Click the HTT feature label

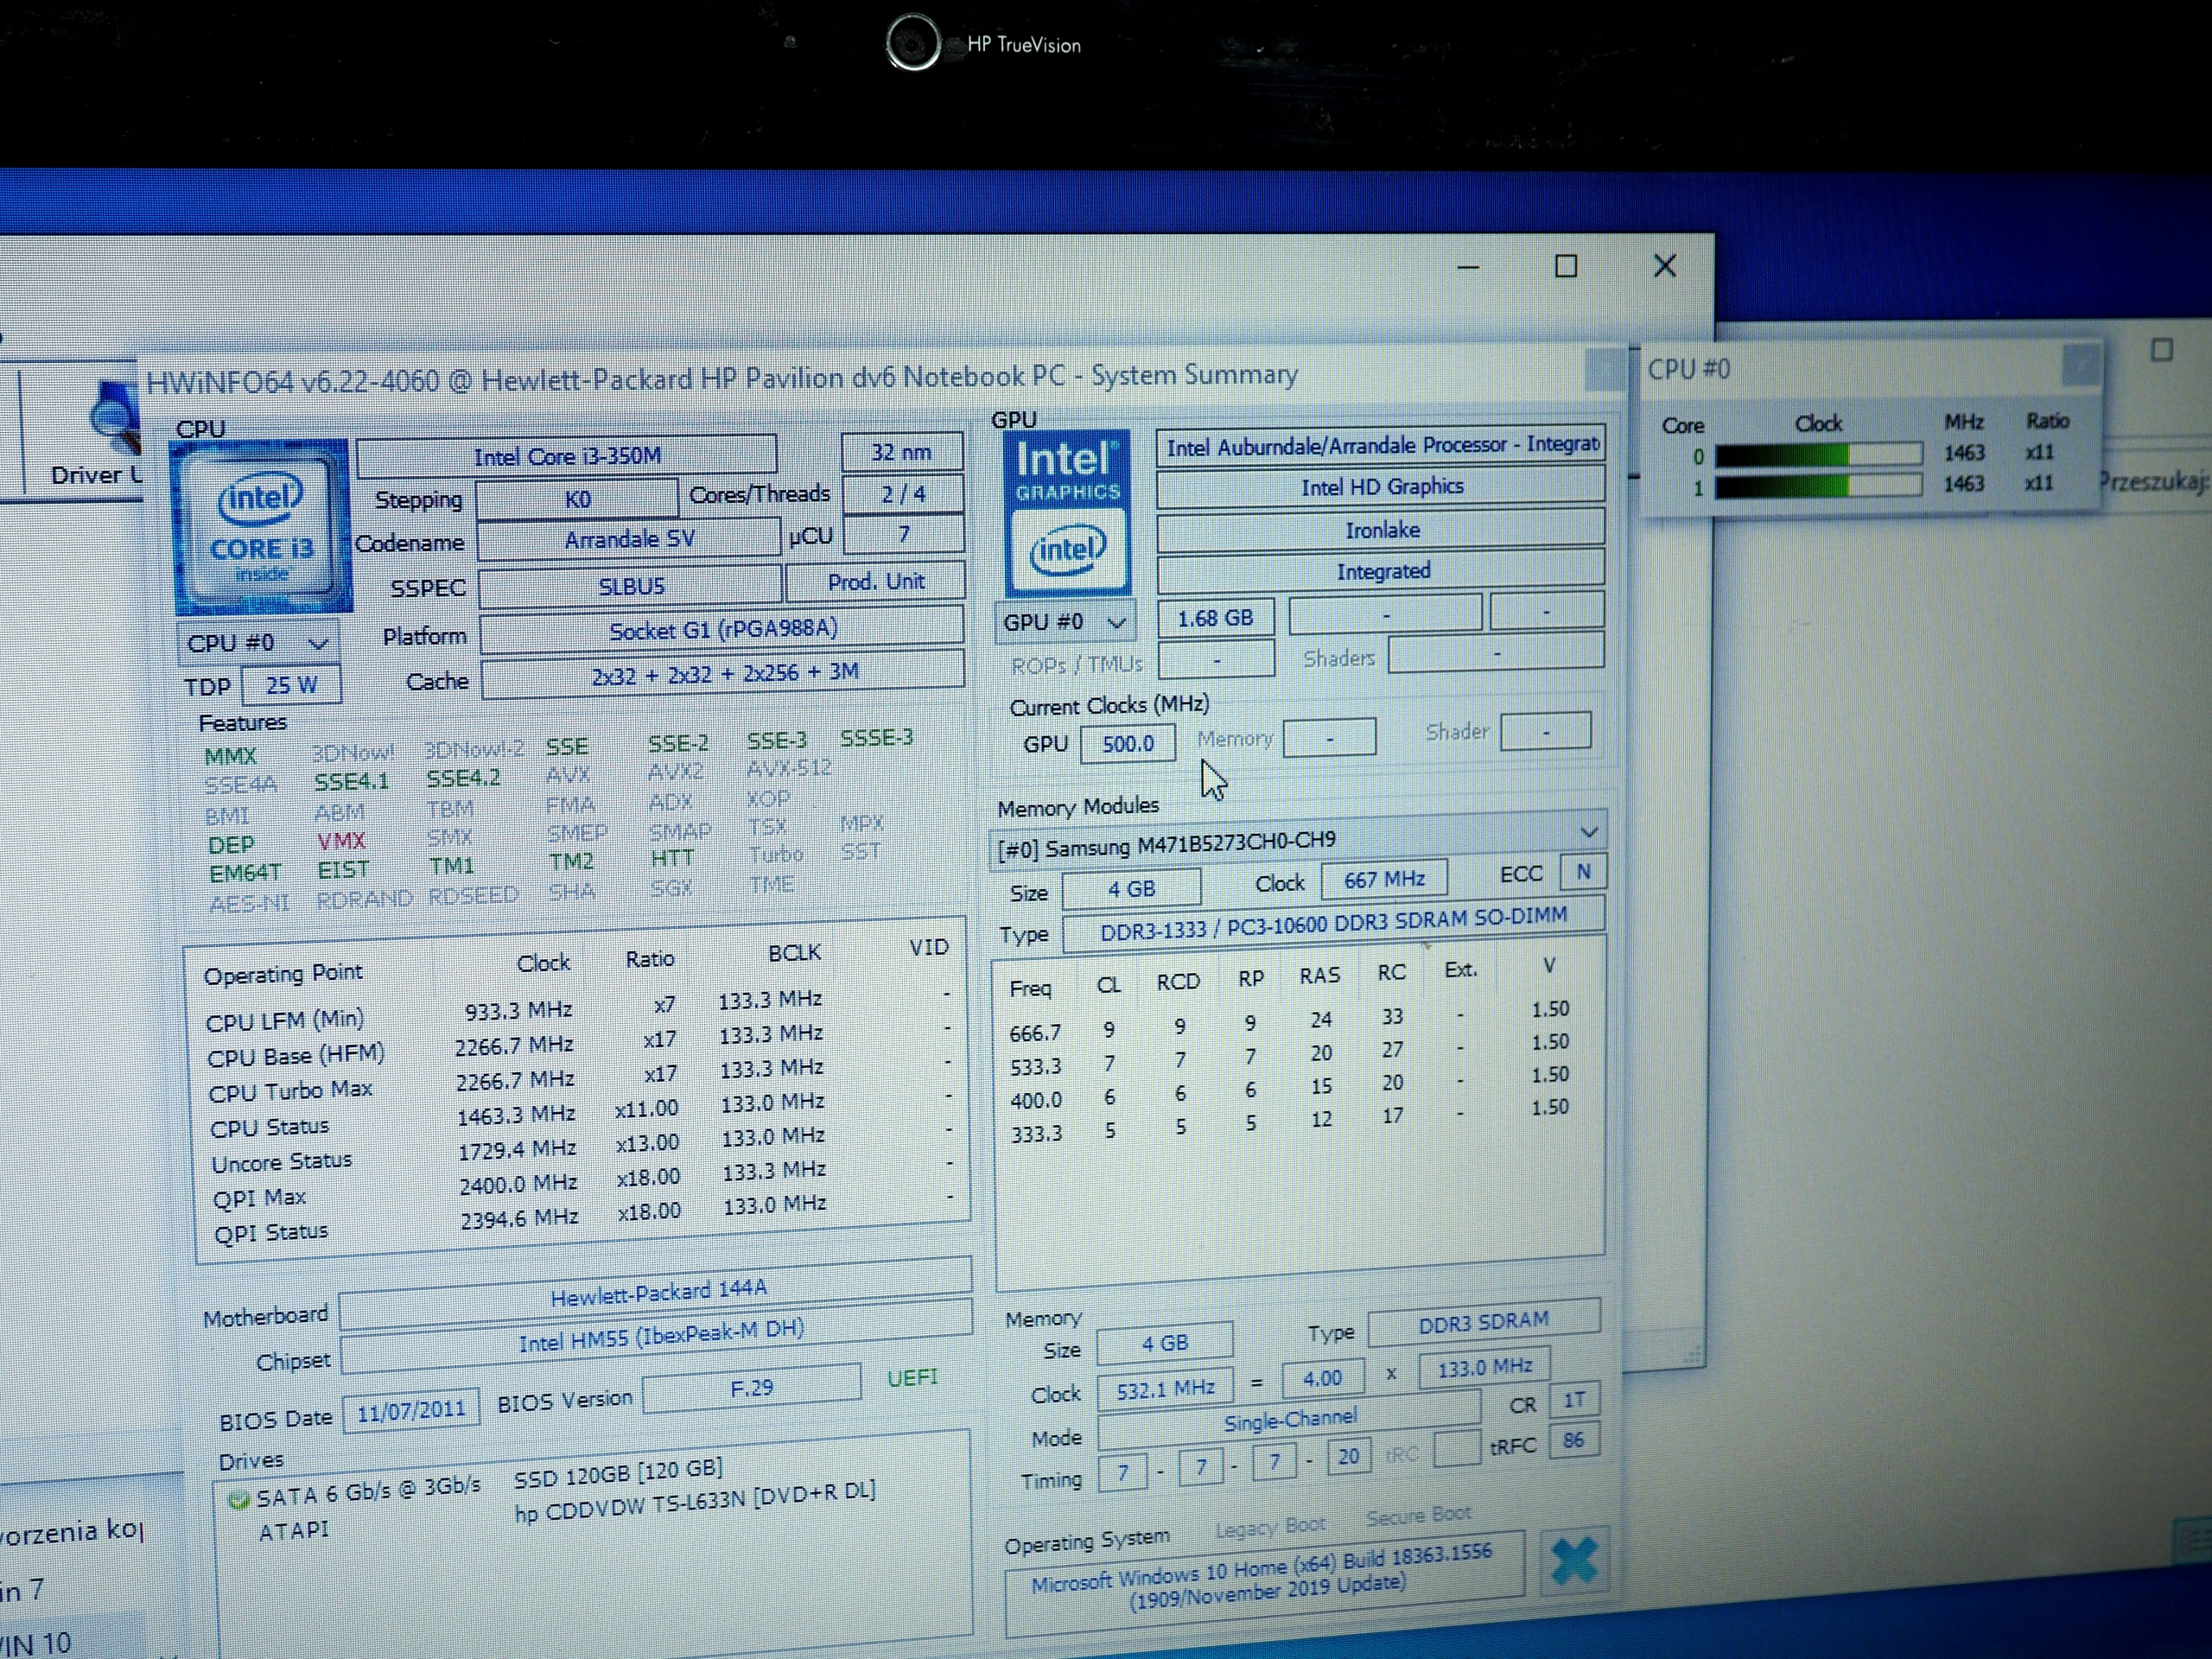click(x=672, y=858)
